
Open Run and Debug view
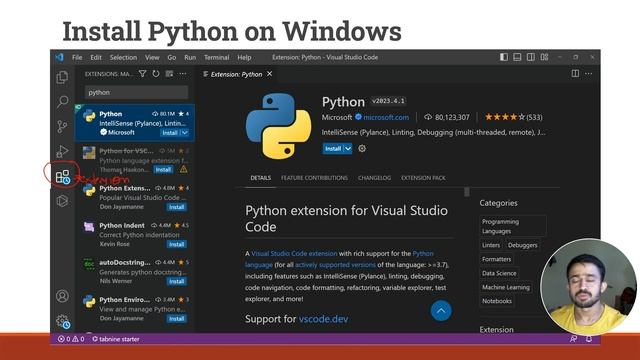click(62, 151)
